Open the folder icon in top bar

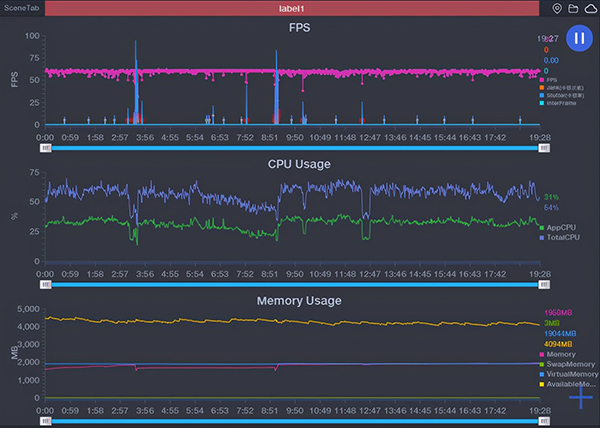(x=573, y=8)
